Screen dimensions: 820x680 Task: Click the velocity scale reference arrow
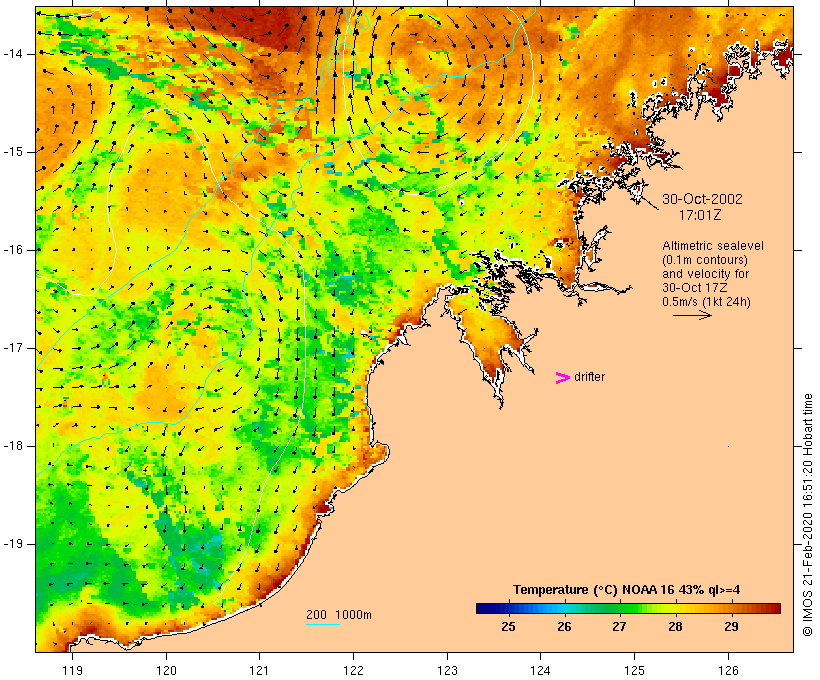pyautogui.click(x=692, y=315)
